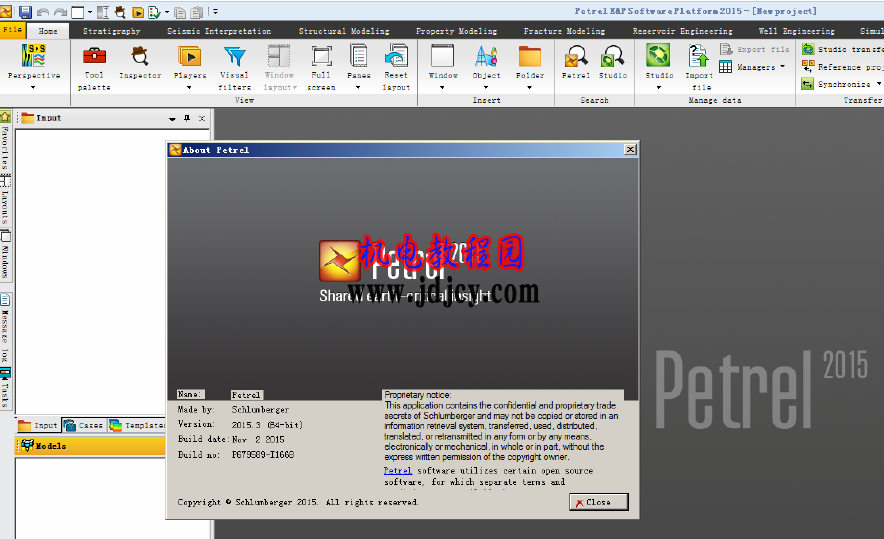
Task: Open the Players ribbon button
Action: pos(190,63)
